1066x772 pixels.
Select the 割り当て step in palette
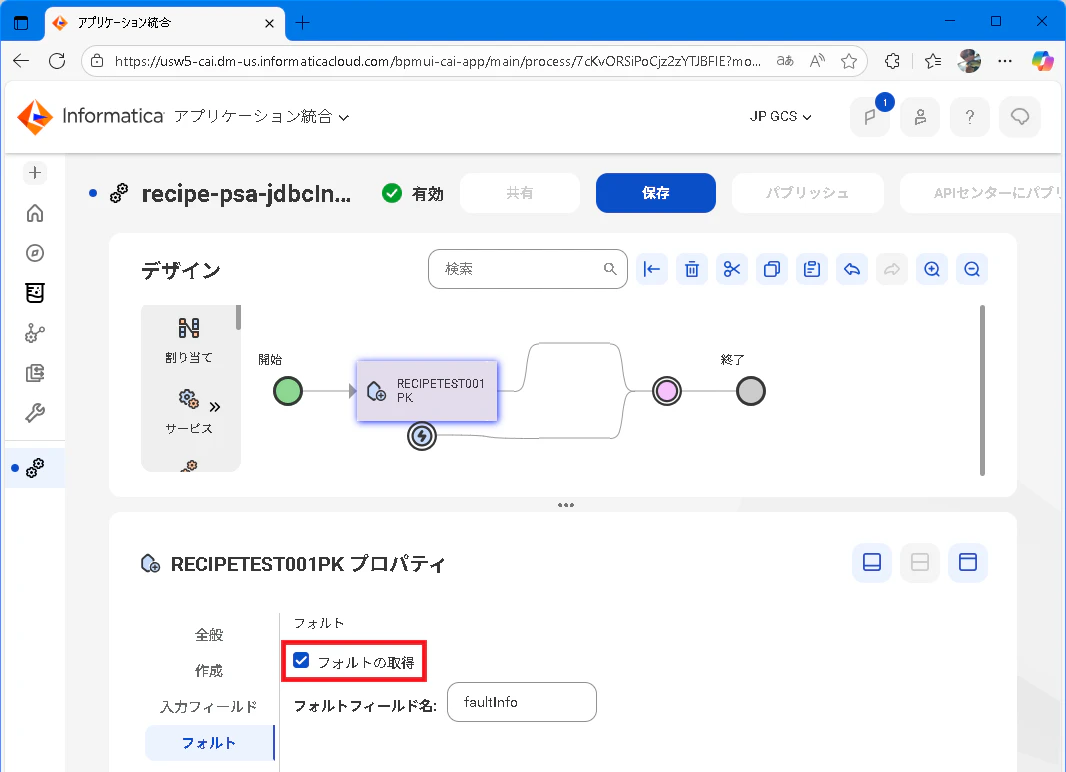pos(189,340)
